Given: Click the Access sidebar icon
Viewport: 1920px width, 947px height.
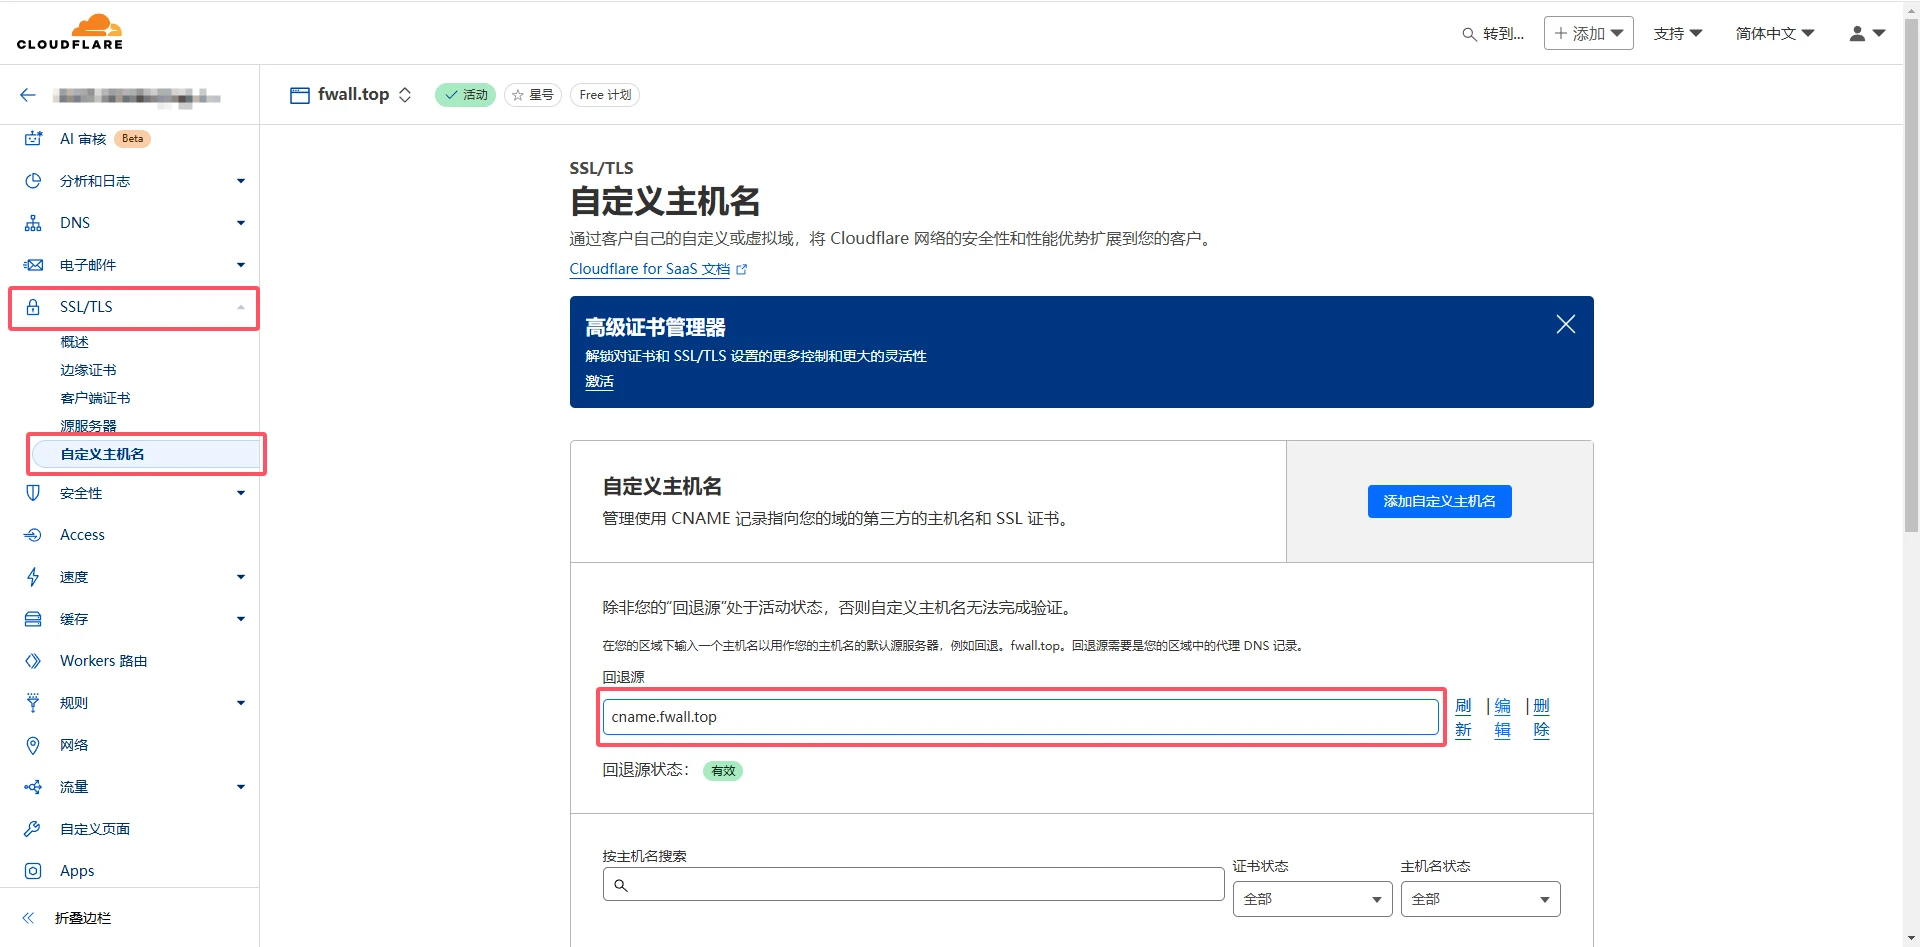Looking at the screenshot, I should [33, 535].
